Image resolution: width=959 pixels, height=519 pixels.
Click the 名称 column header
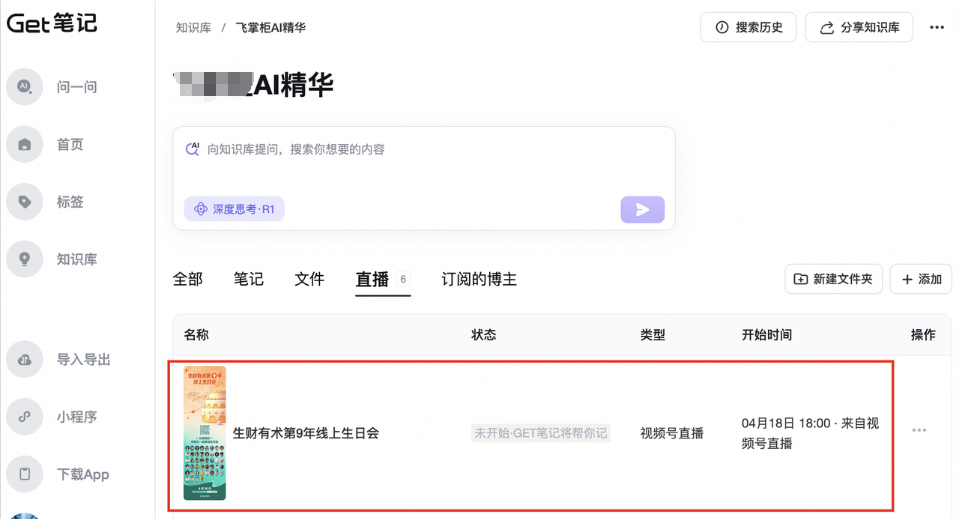click(196, 335)
